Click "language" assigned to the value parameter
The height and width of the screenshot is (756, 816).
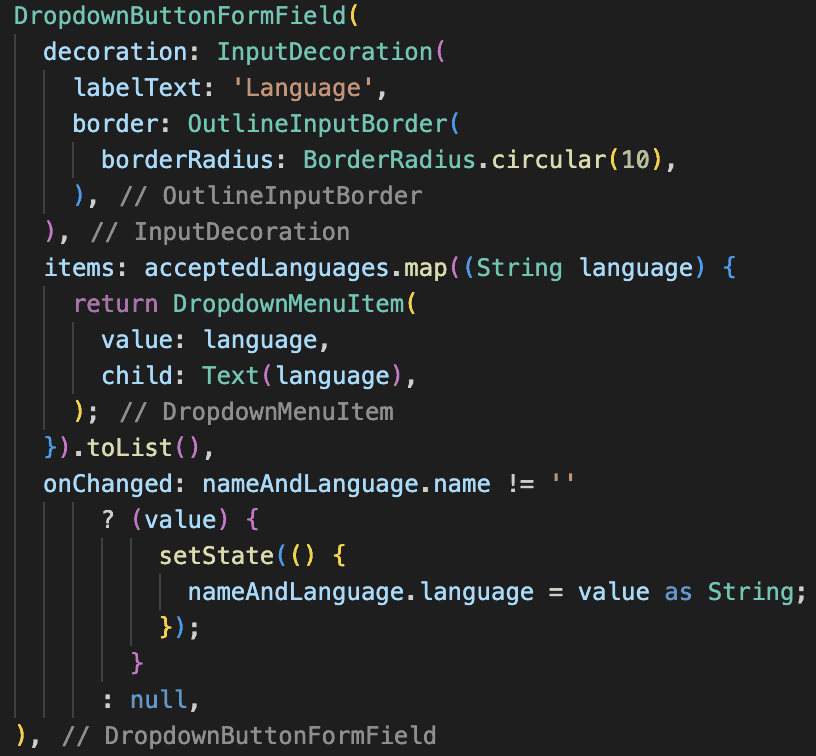pos(260,340)
